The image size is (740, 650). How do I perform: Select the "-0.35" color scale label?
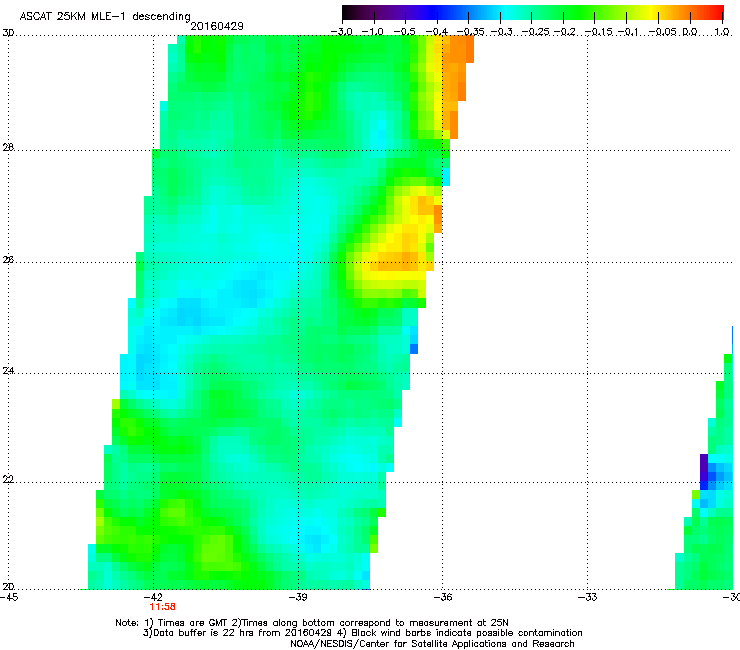(x=471, y=32)
